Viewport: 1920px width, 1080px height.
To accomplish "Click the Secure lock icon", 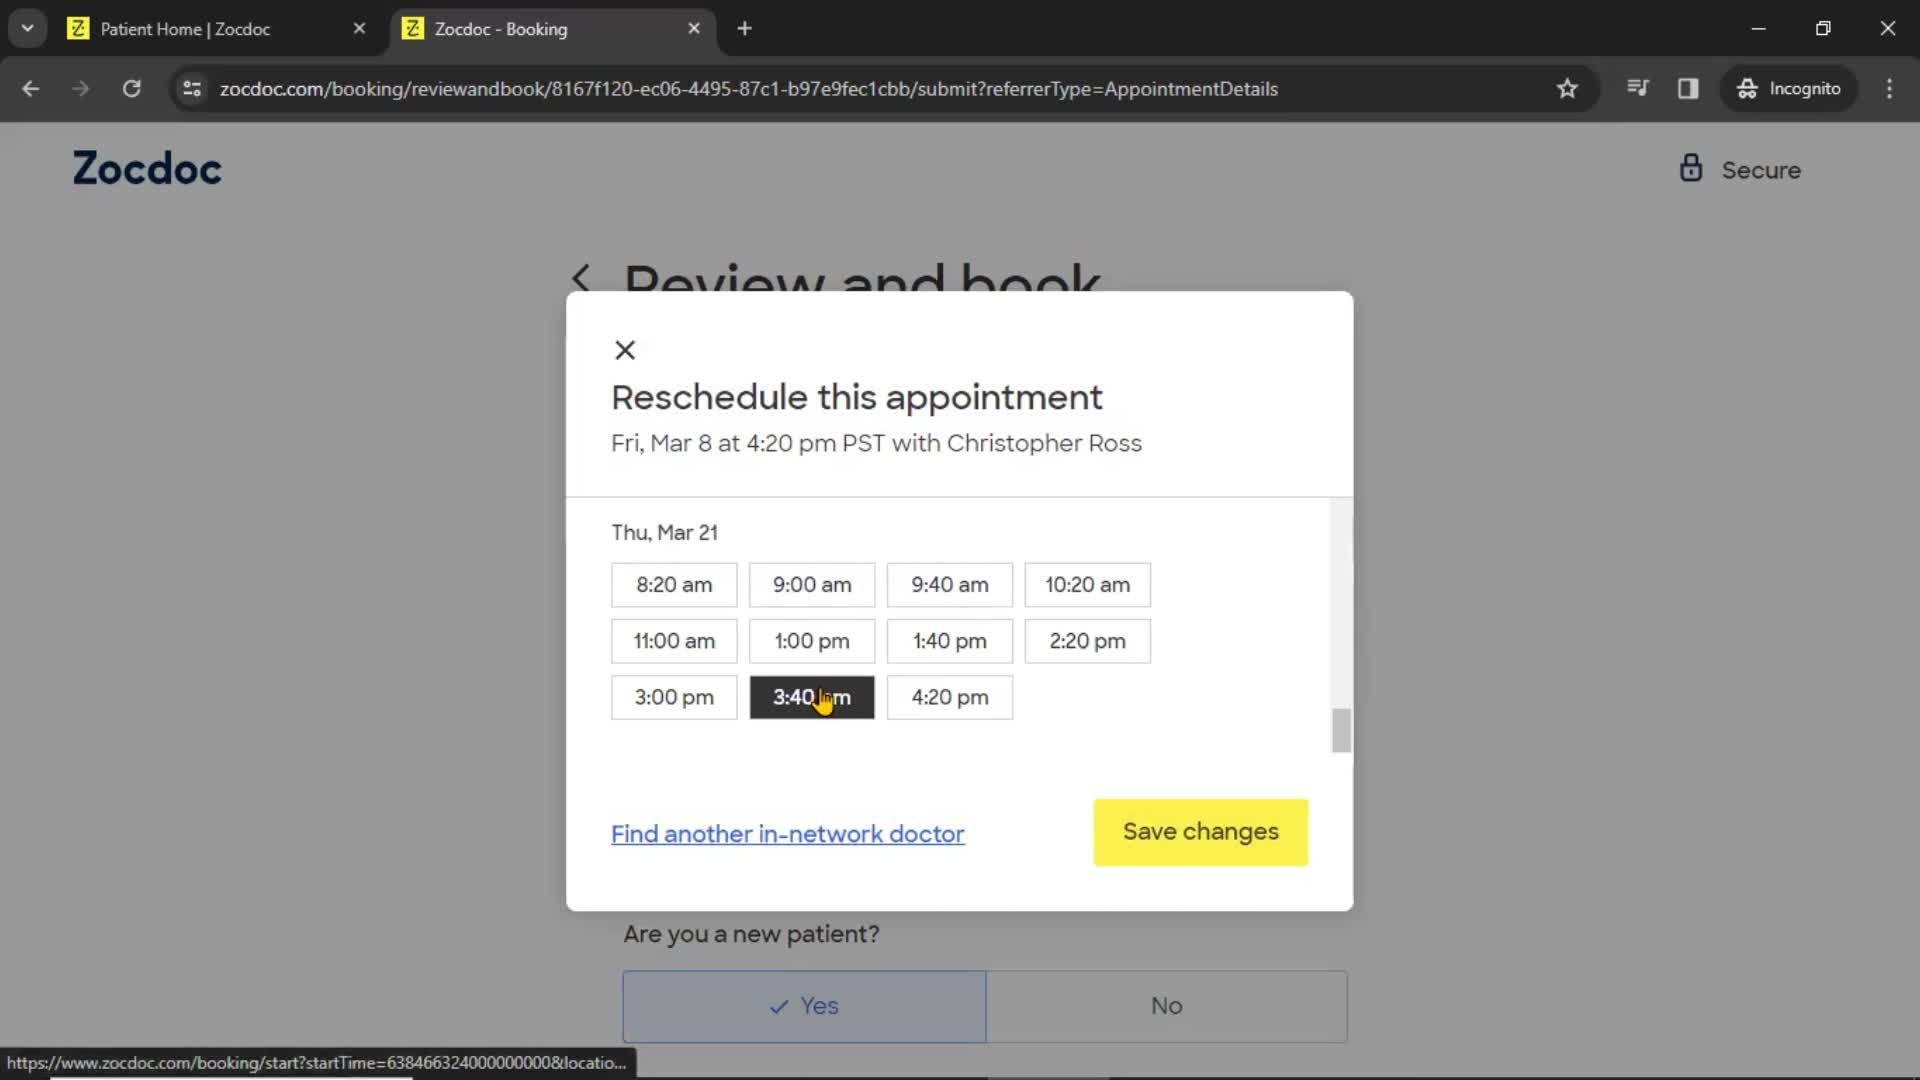I will (x=1690, y=168).
